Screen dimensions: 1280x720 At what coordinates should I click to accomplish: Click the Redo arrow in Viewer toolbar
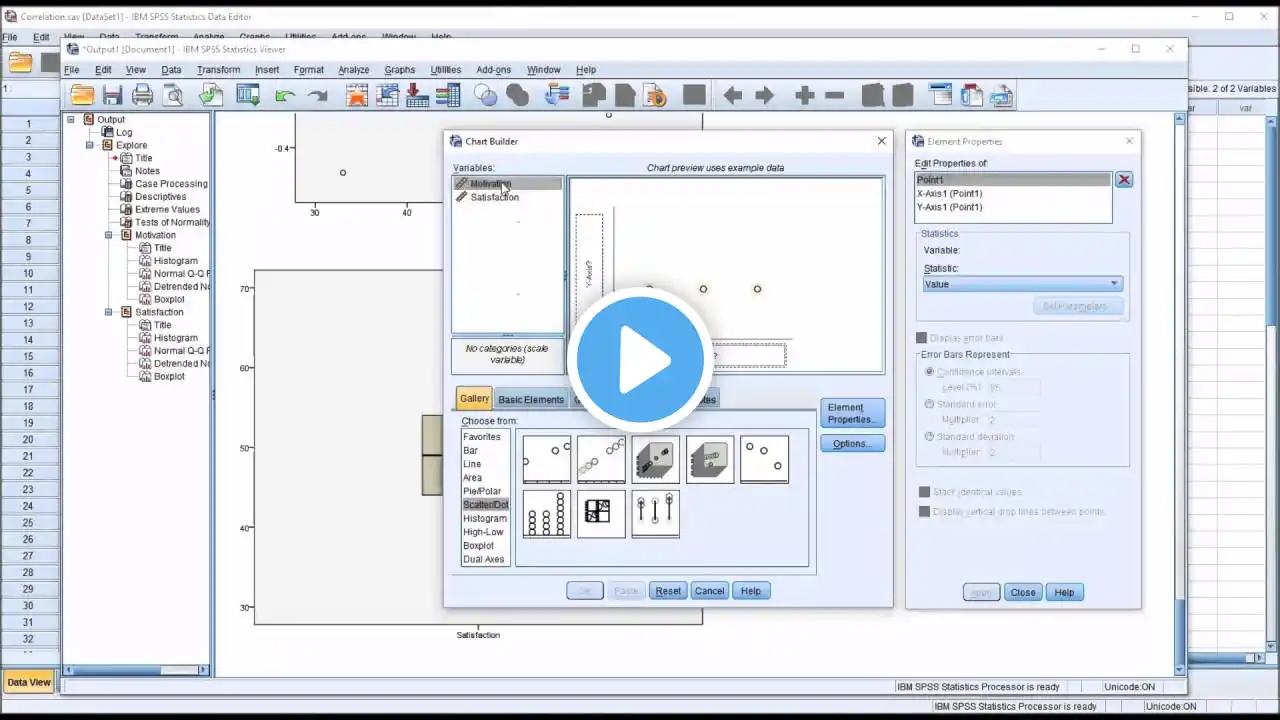pyautogui.click(x=318, y=96)
